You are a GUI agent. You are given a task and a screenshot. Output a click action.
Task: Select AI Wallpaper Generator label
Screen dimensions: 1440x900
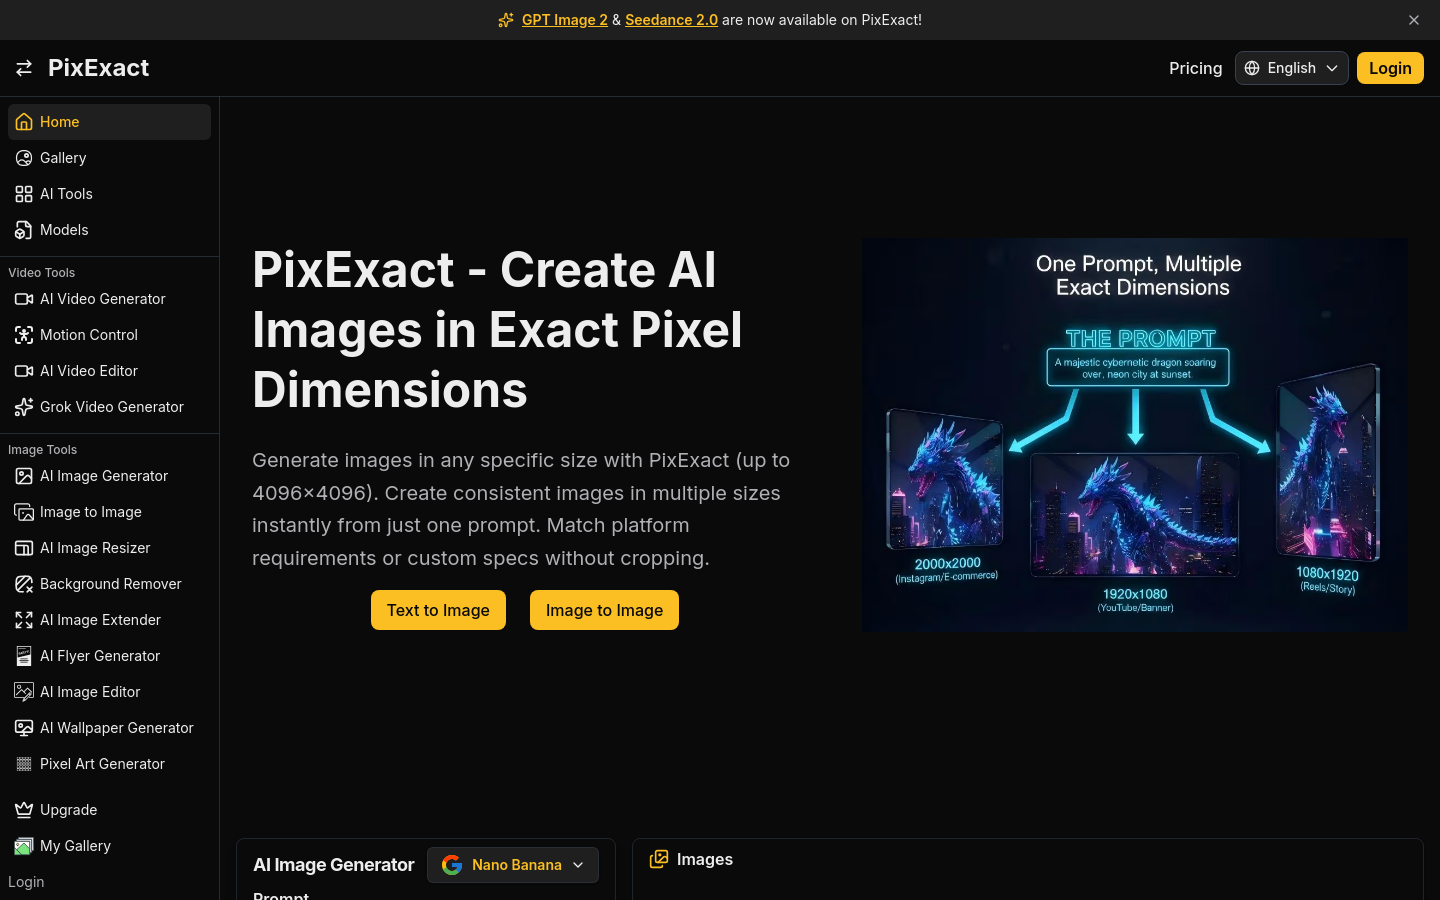[x=117, y=728]
